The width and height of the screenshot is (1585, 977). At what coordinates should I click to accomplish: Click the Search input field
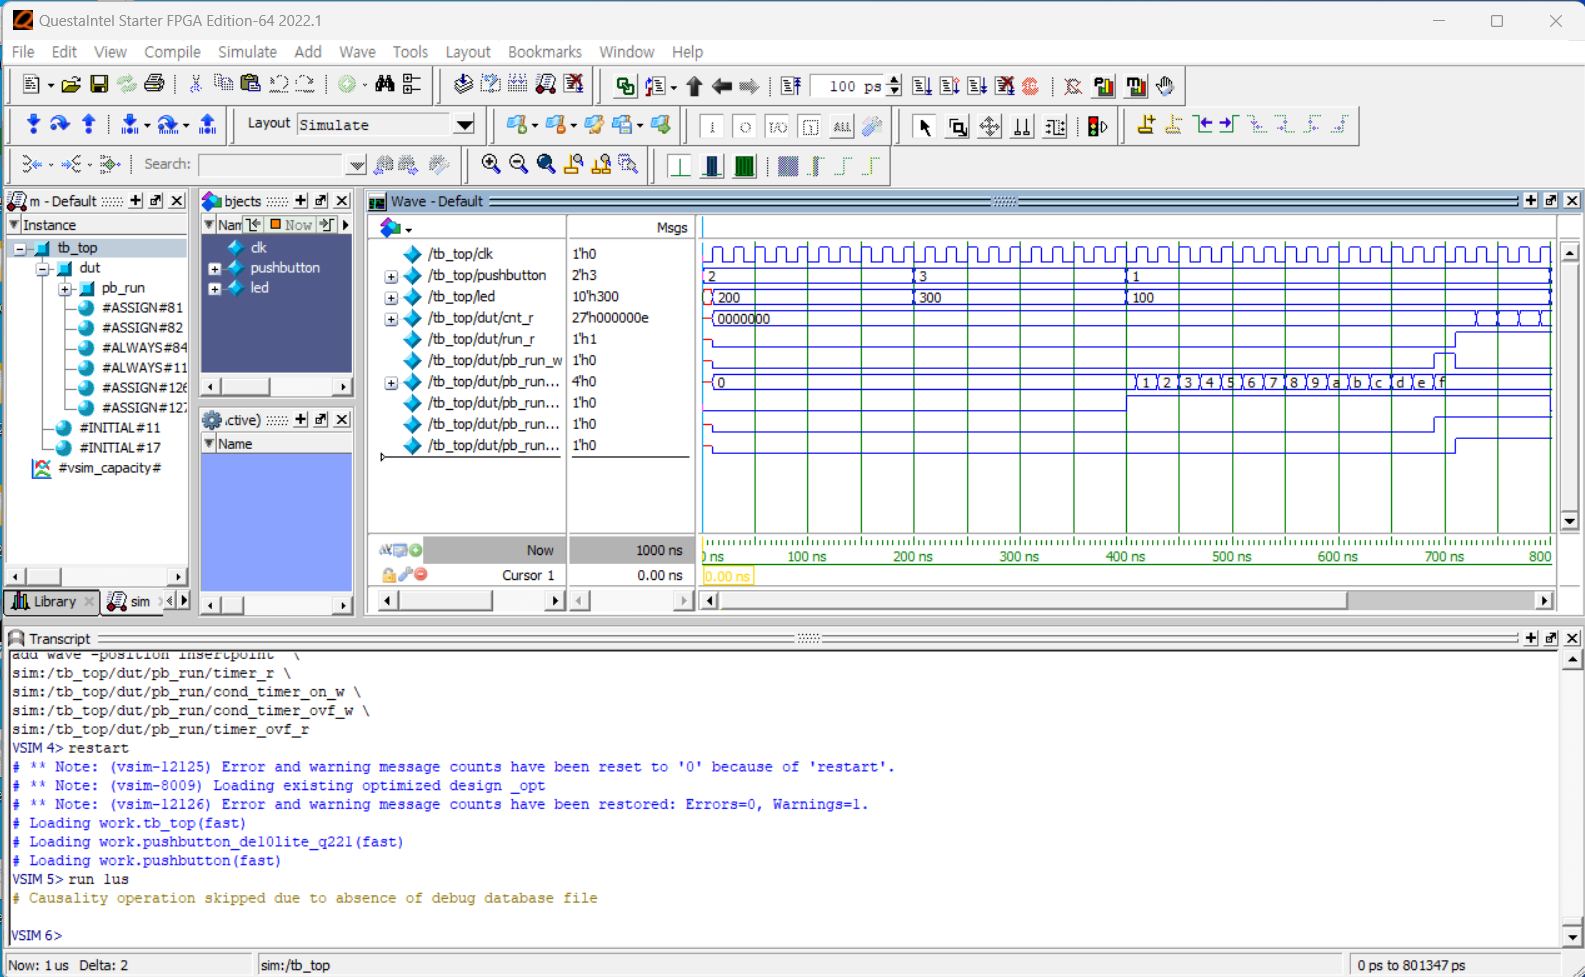click(x=271, y=165)
